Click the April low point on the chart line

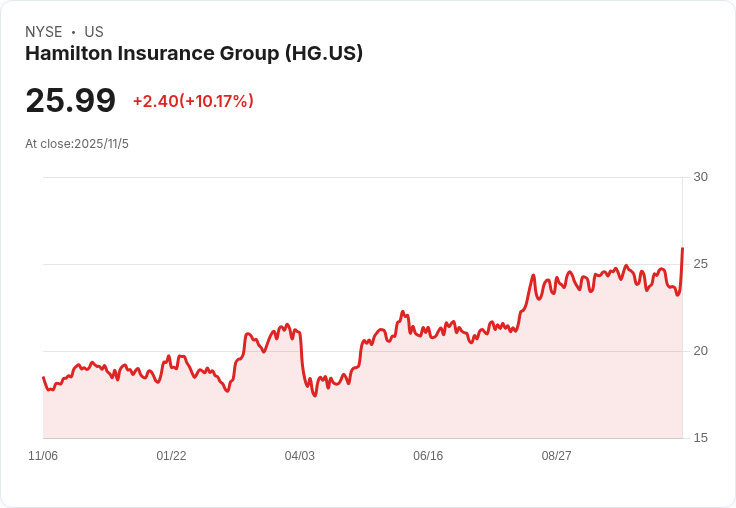click(315, 395)
